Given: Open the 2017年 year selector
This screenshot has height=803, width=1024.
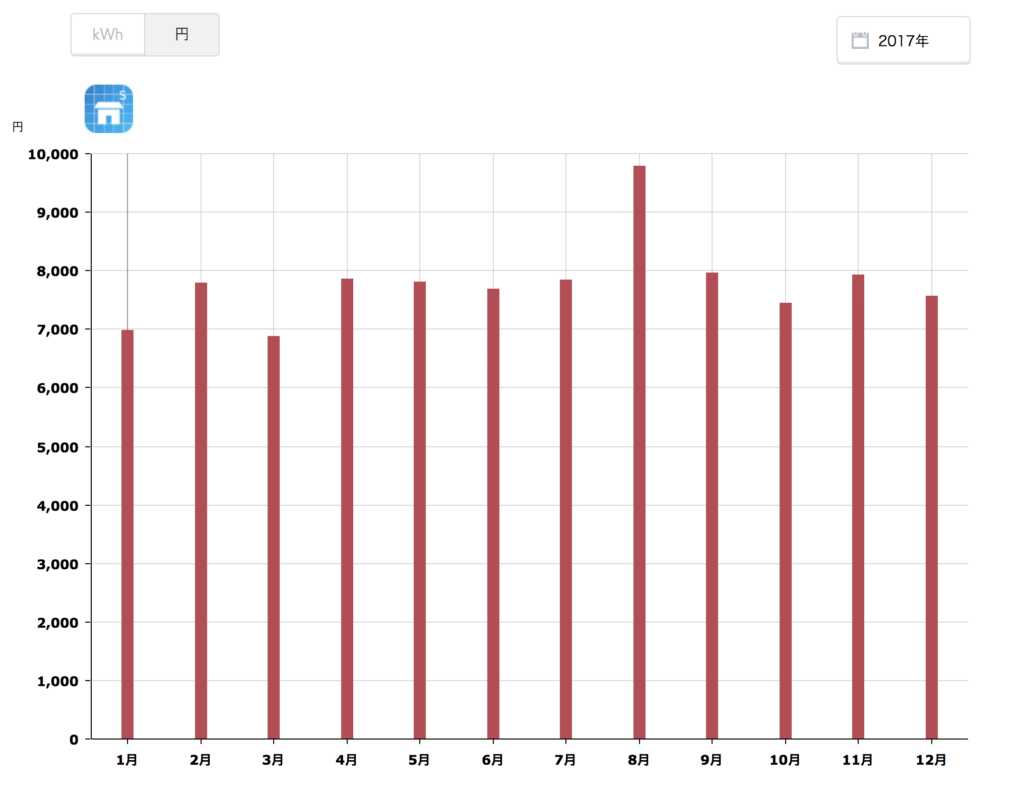Looking at the screenshot, I should click(903, 41).
